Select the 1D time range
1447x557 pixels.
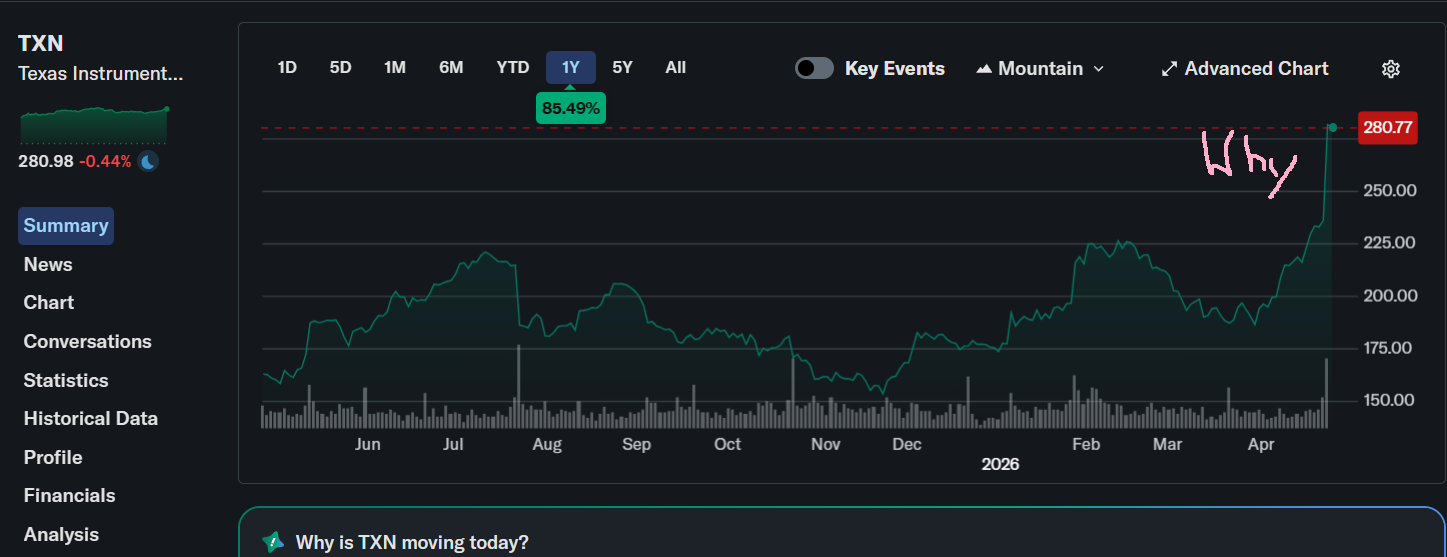[287, 68]
